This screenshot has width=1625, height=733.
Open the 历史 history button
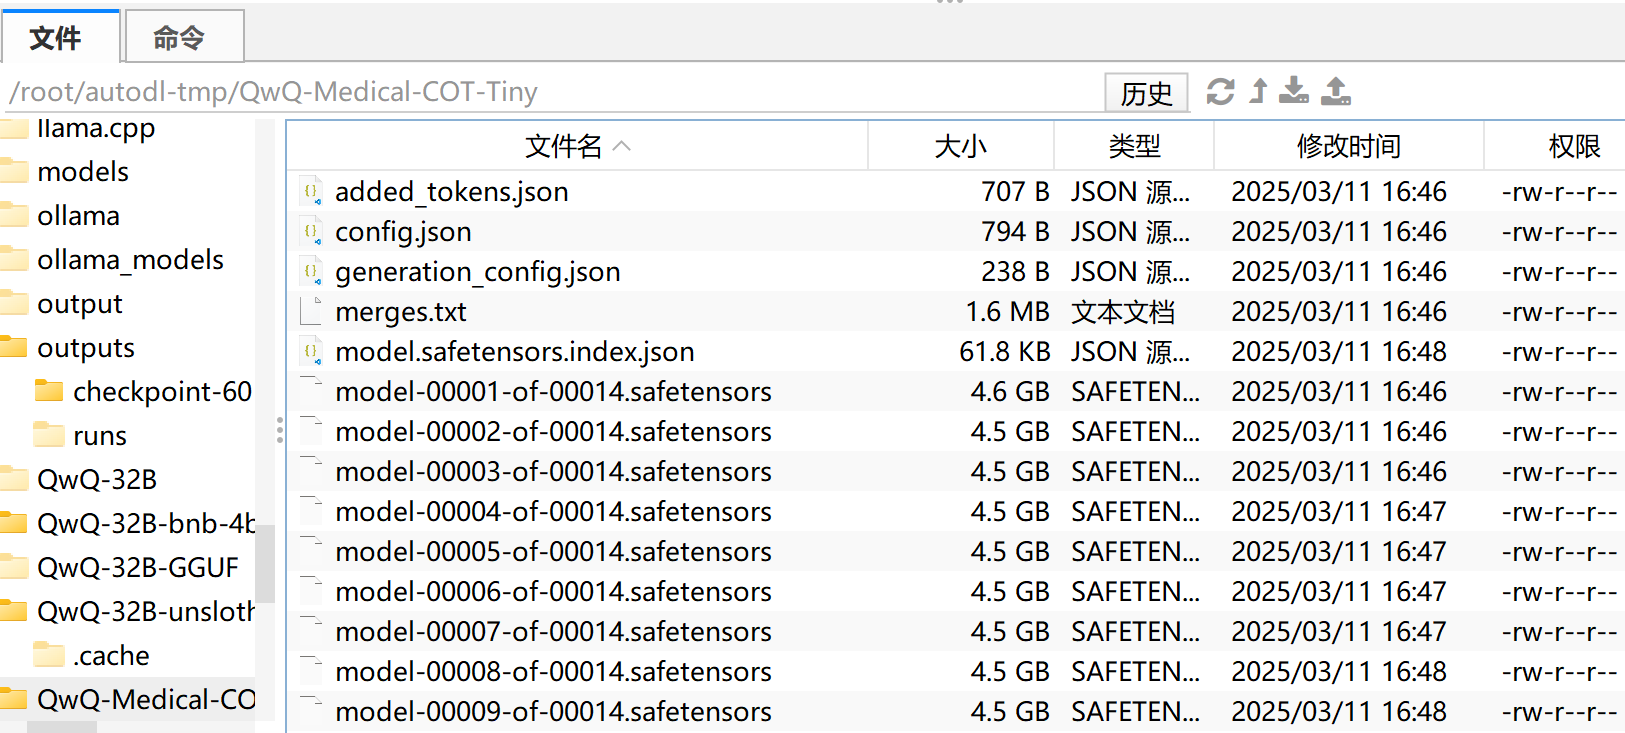pyautogui.click(x=1146, y=93)
